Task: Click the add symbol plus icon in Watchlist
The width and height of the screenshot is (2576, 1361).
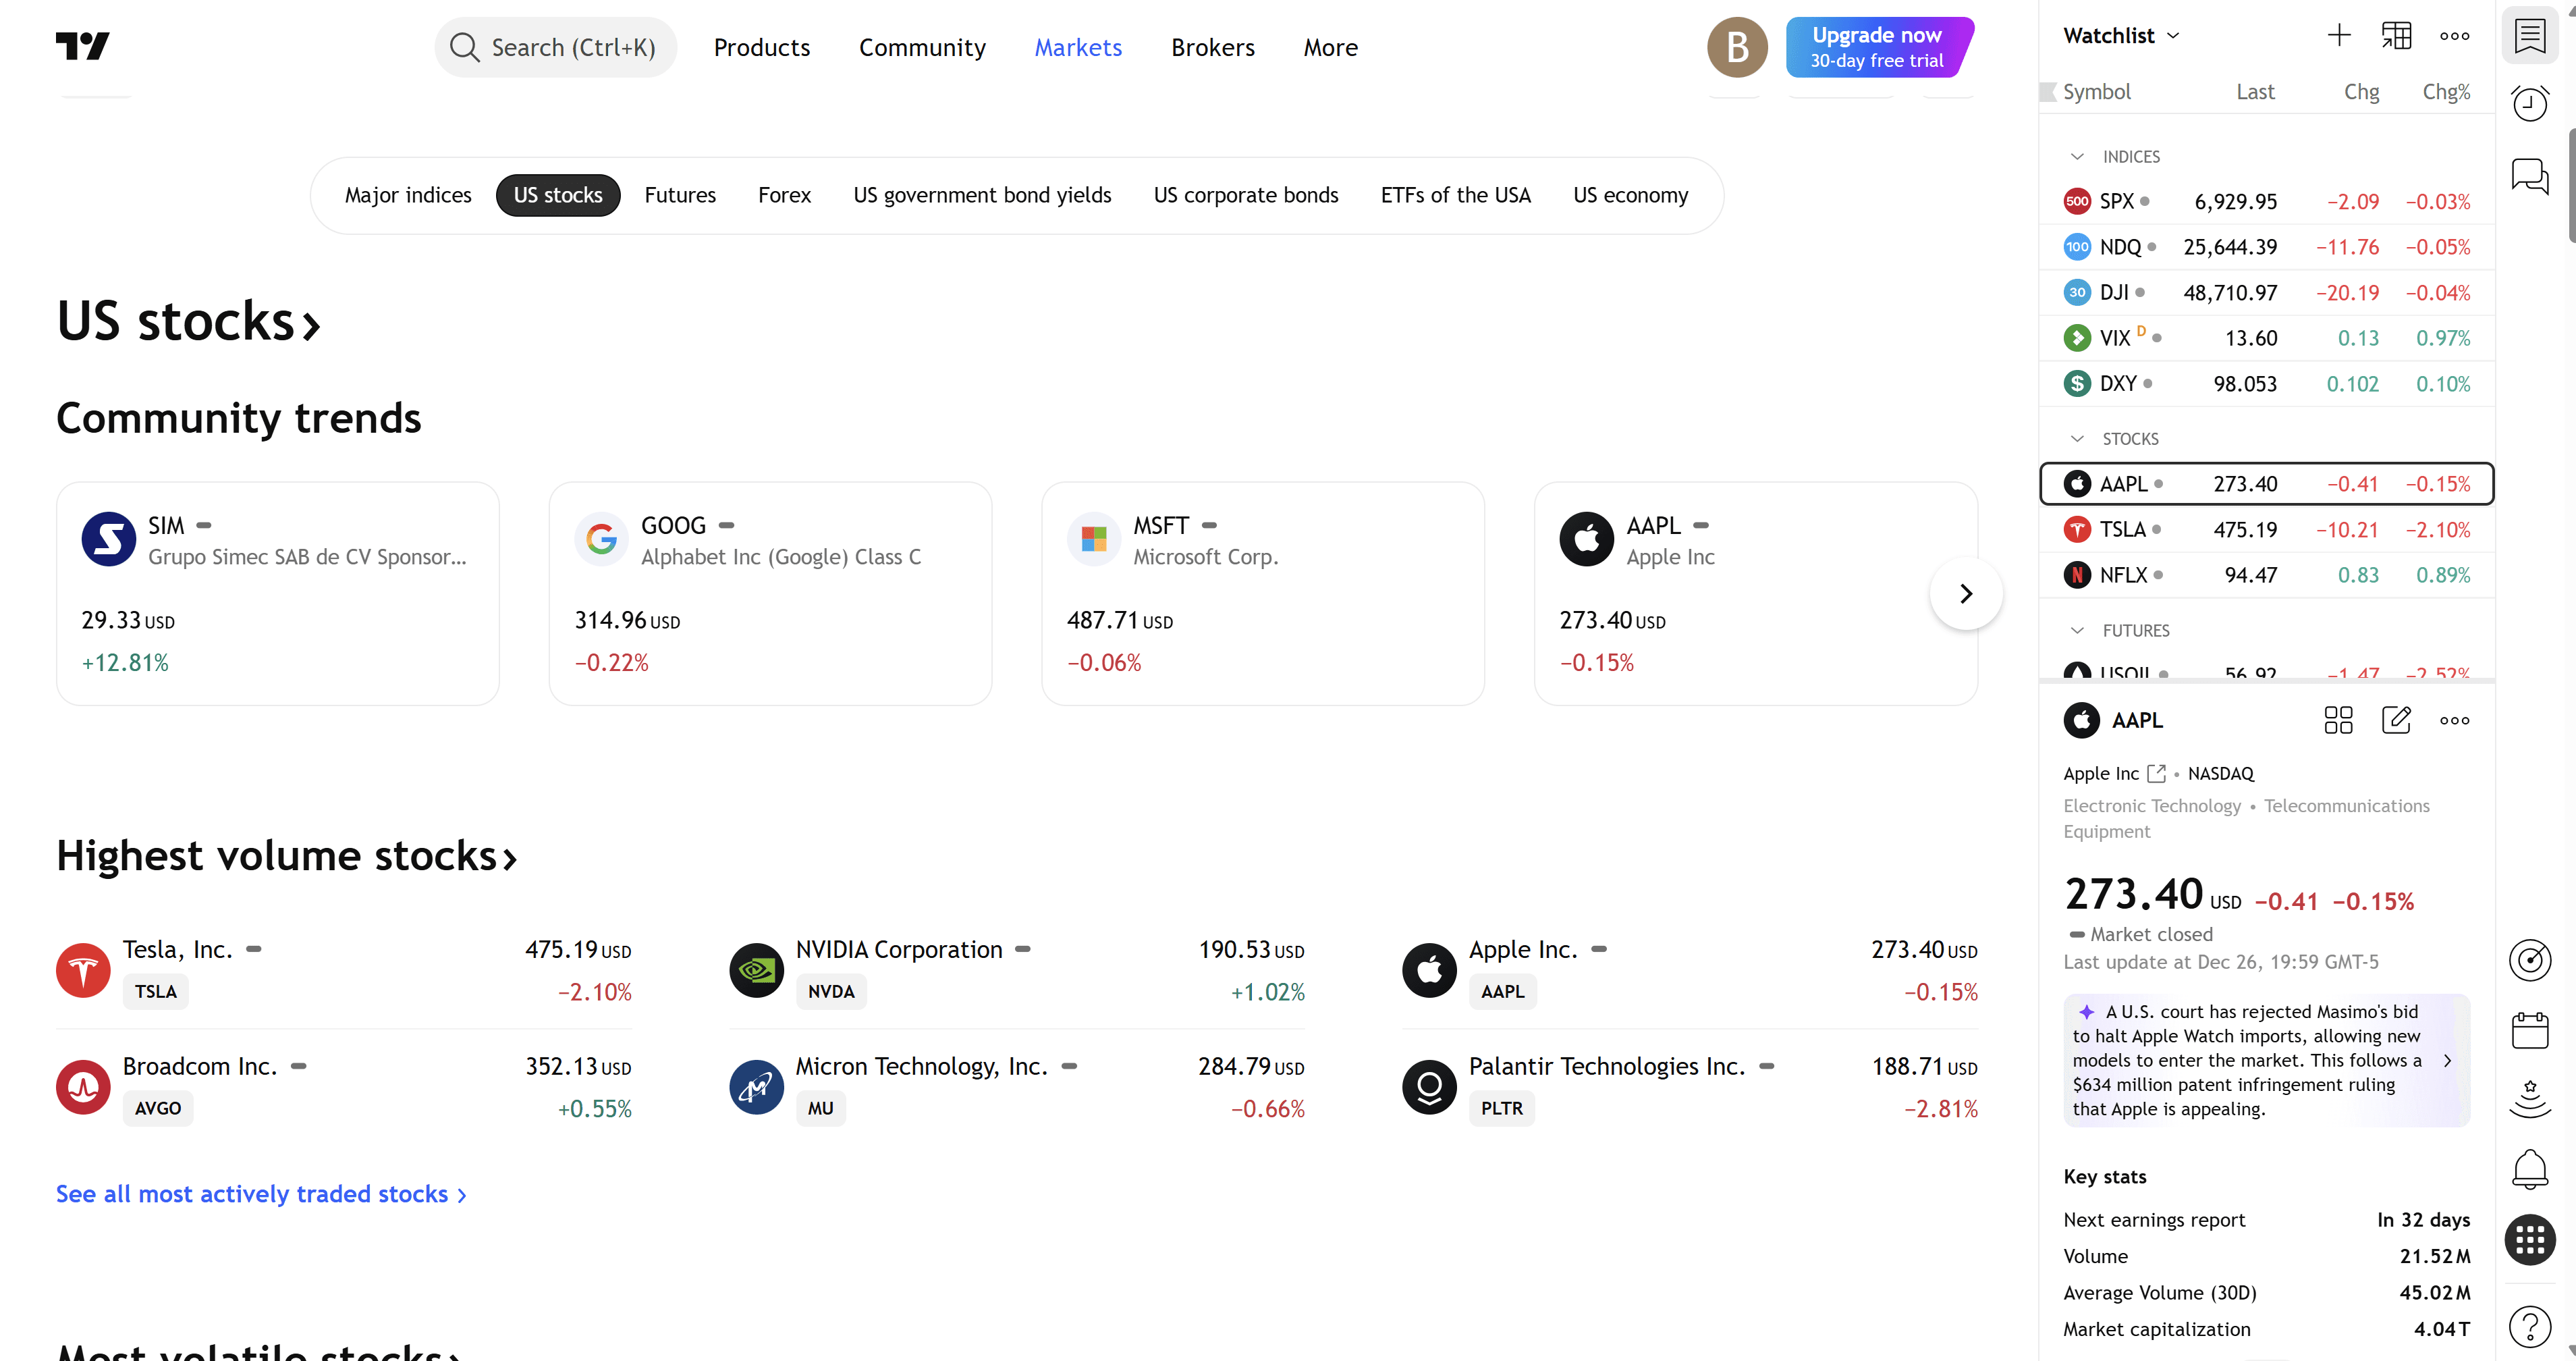Action: [2338, 36]
